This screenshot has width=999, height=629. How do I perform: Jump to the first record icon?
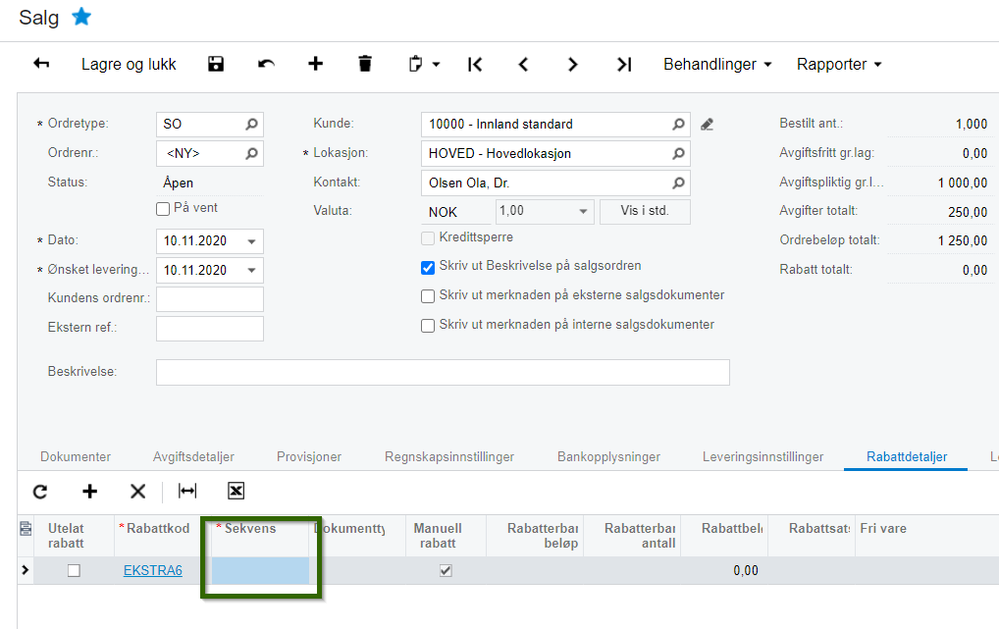[x=475, y=64]
